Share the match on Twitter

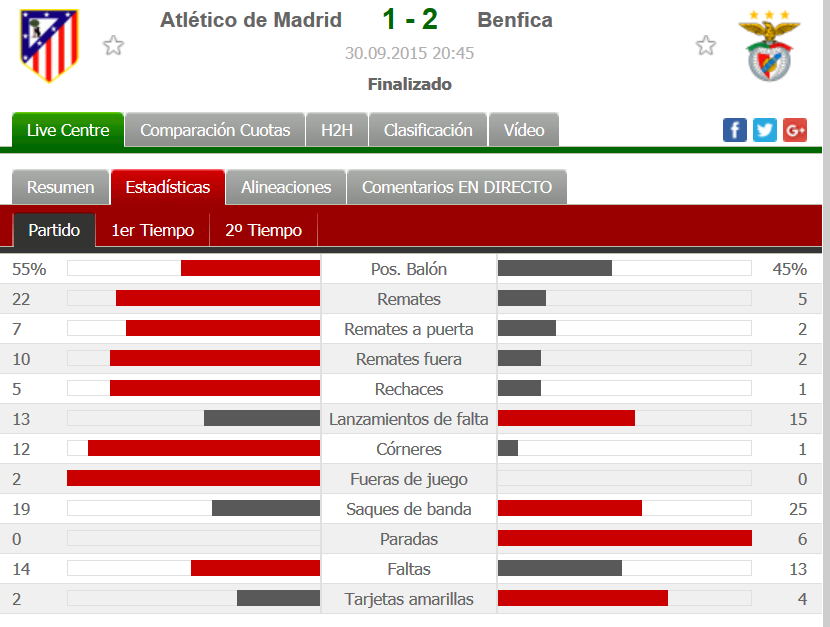pyautogui.click(x=765, y=130)
